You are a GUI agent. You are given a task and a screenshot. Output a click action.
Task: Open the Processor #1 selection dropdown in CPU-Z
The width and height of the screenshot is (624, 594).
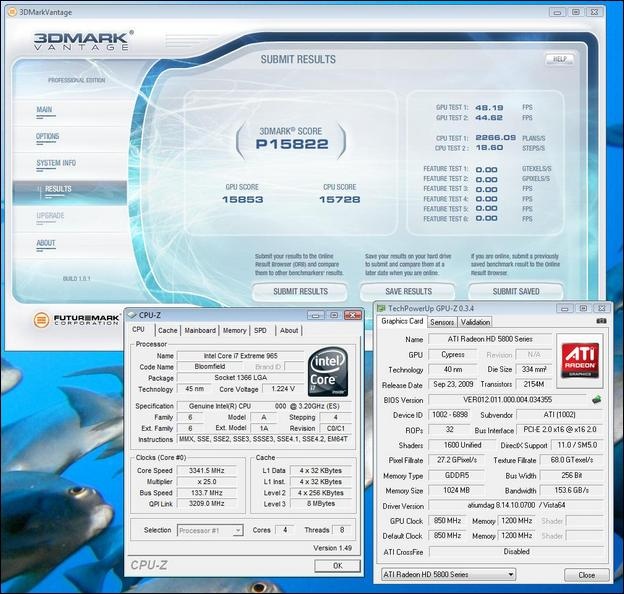point(210,530)
